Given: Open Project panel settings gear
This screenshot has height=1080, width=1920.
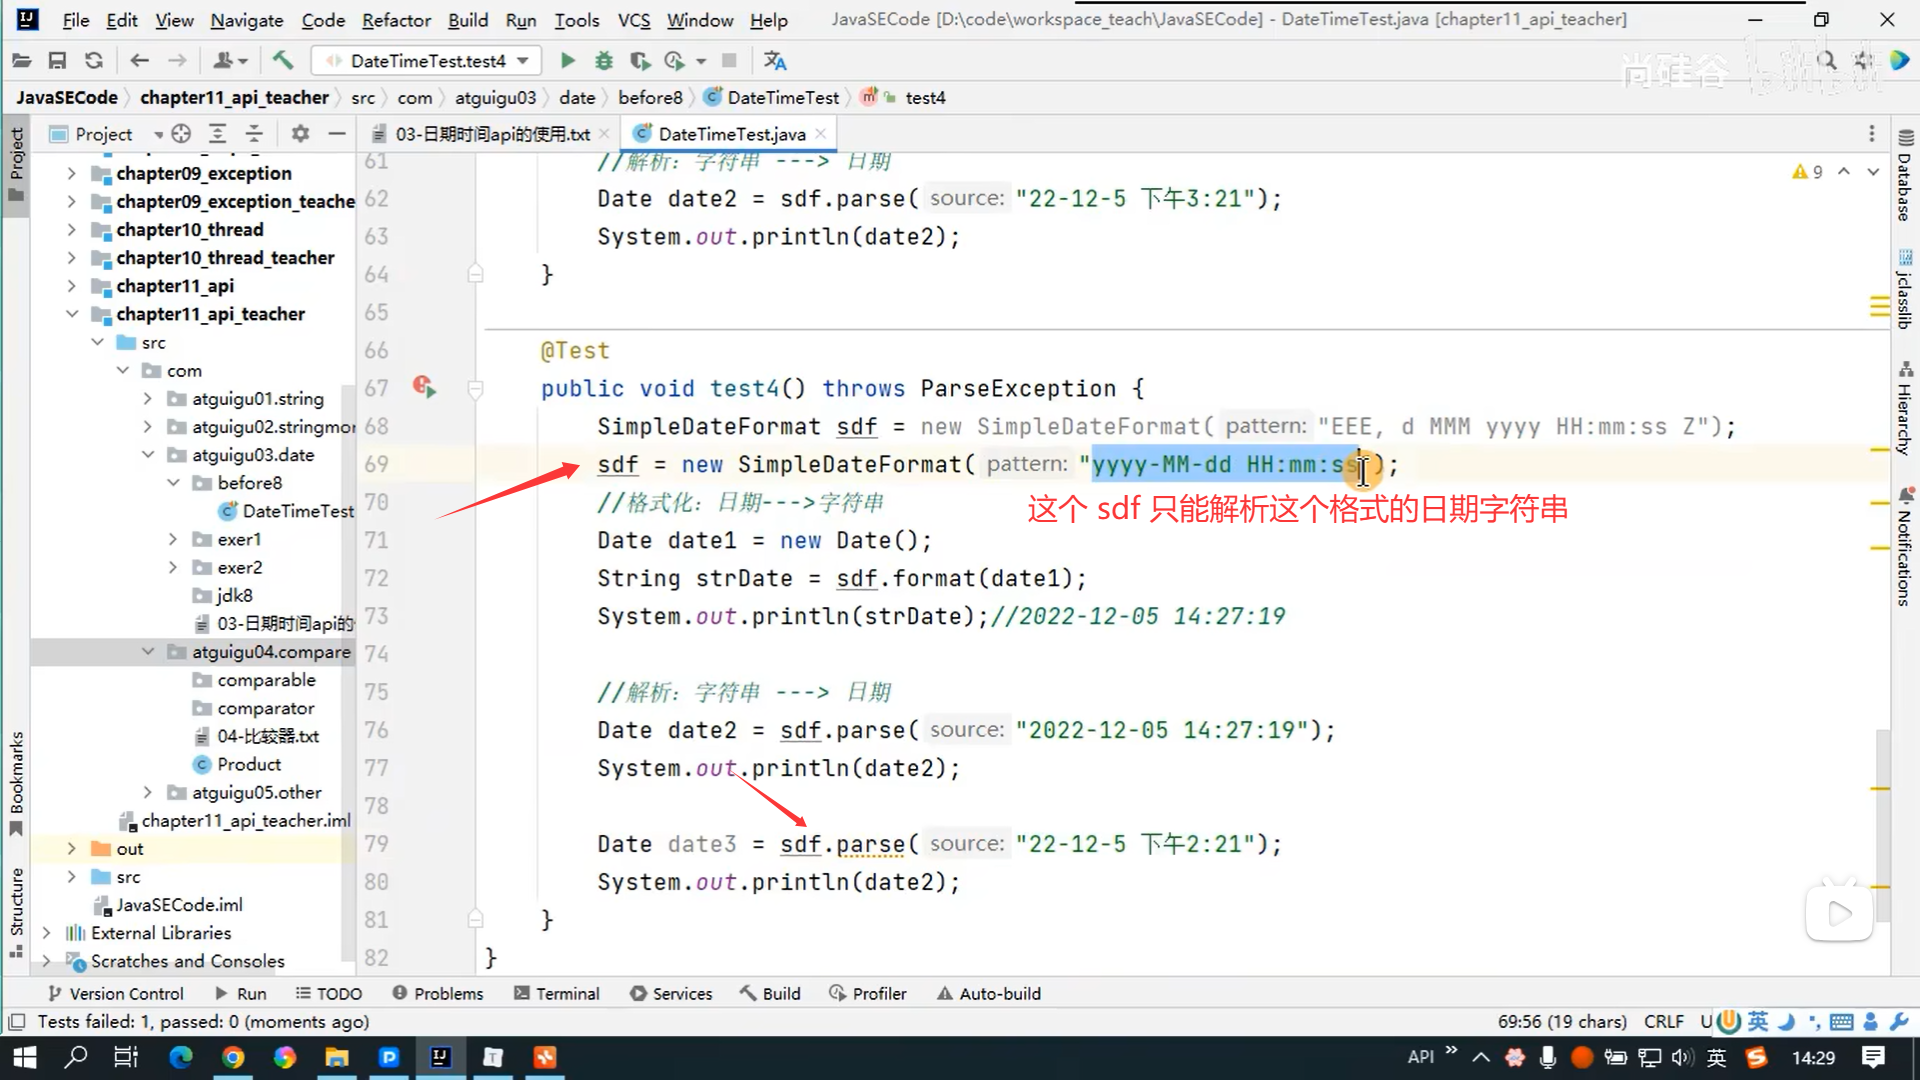Looking at the screenshot, I should click(300, 133).
